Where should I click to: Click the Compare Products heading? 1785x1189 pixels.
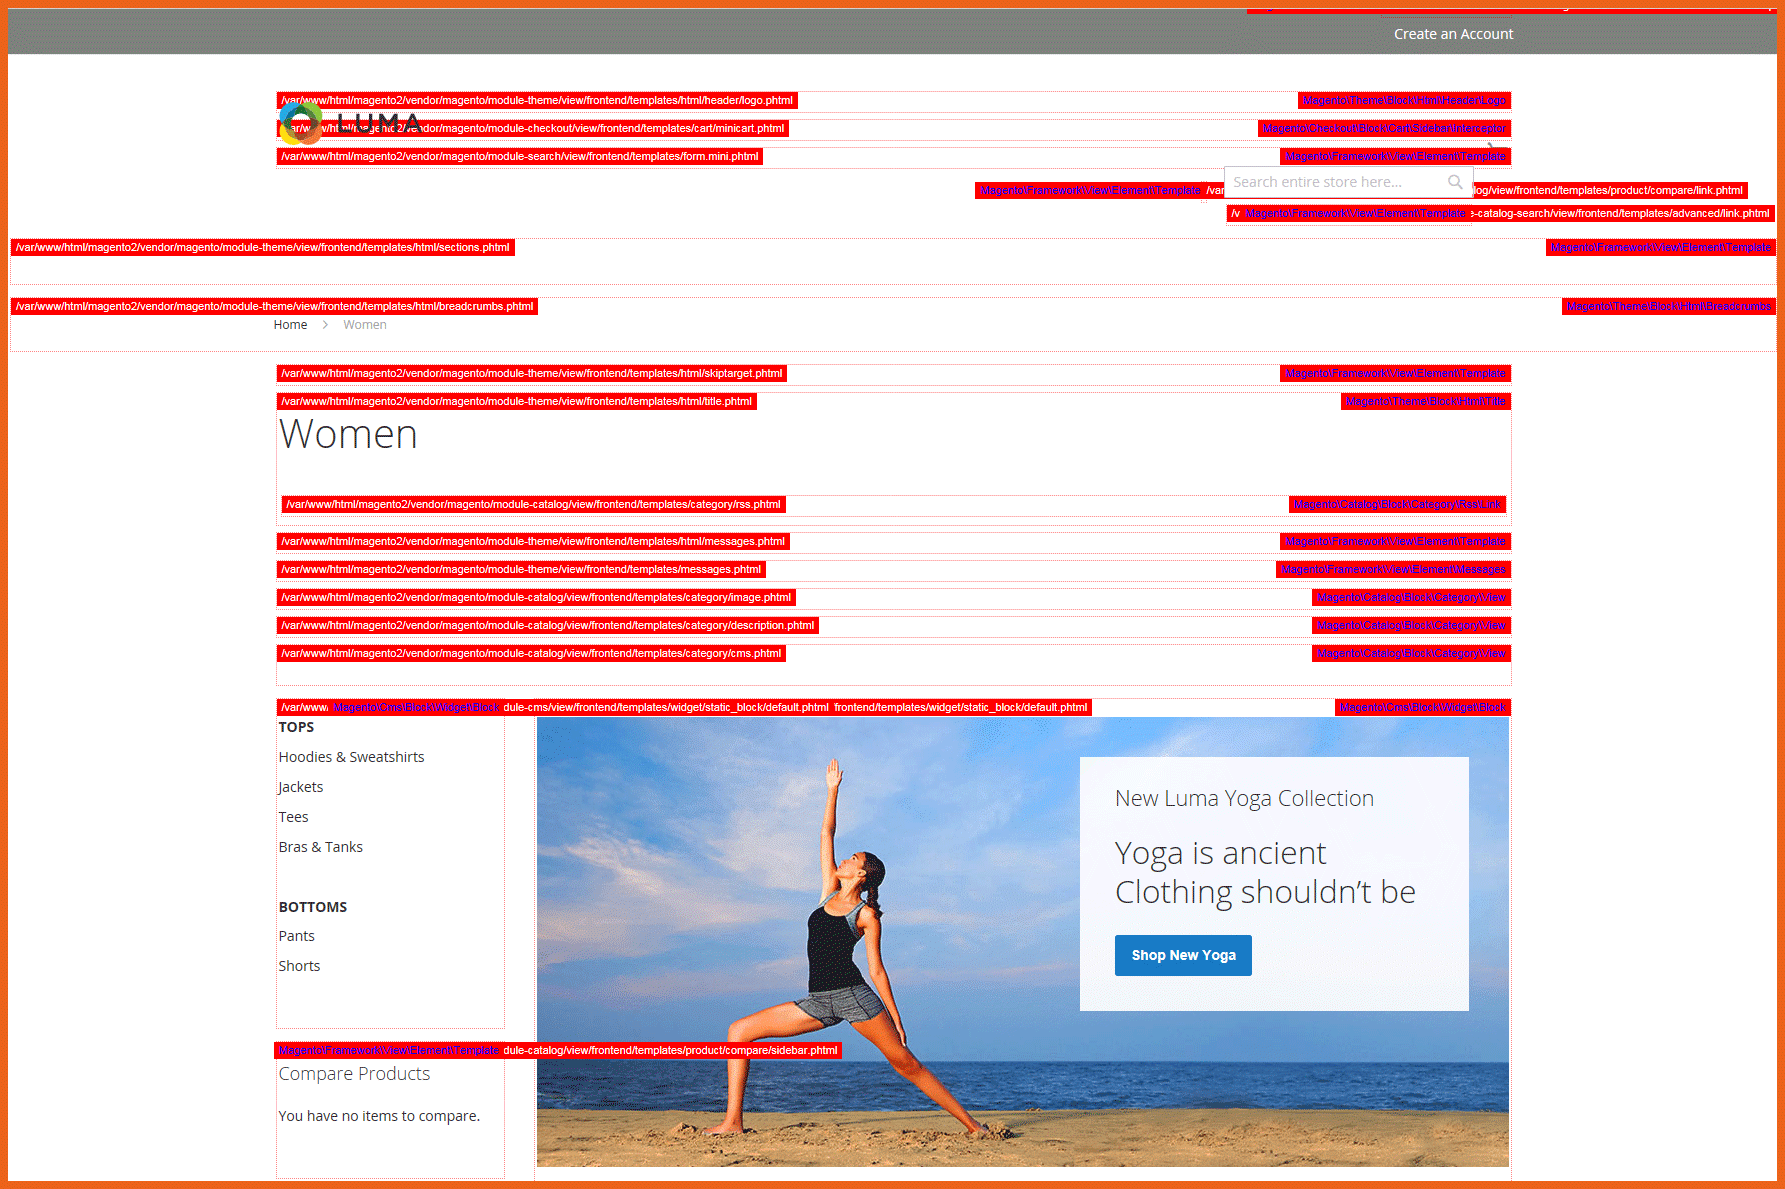pyautogui.click(x=354, y=1074)
